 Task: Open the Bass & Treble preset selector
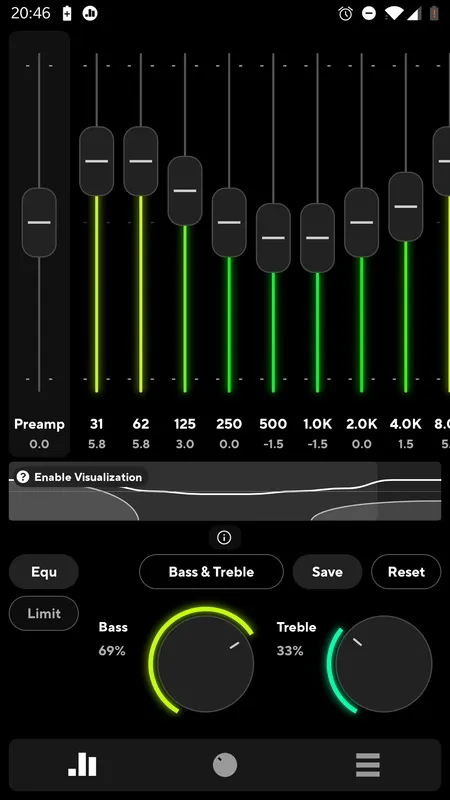coord(211,572)
